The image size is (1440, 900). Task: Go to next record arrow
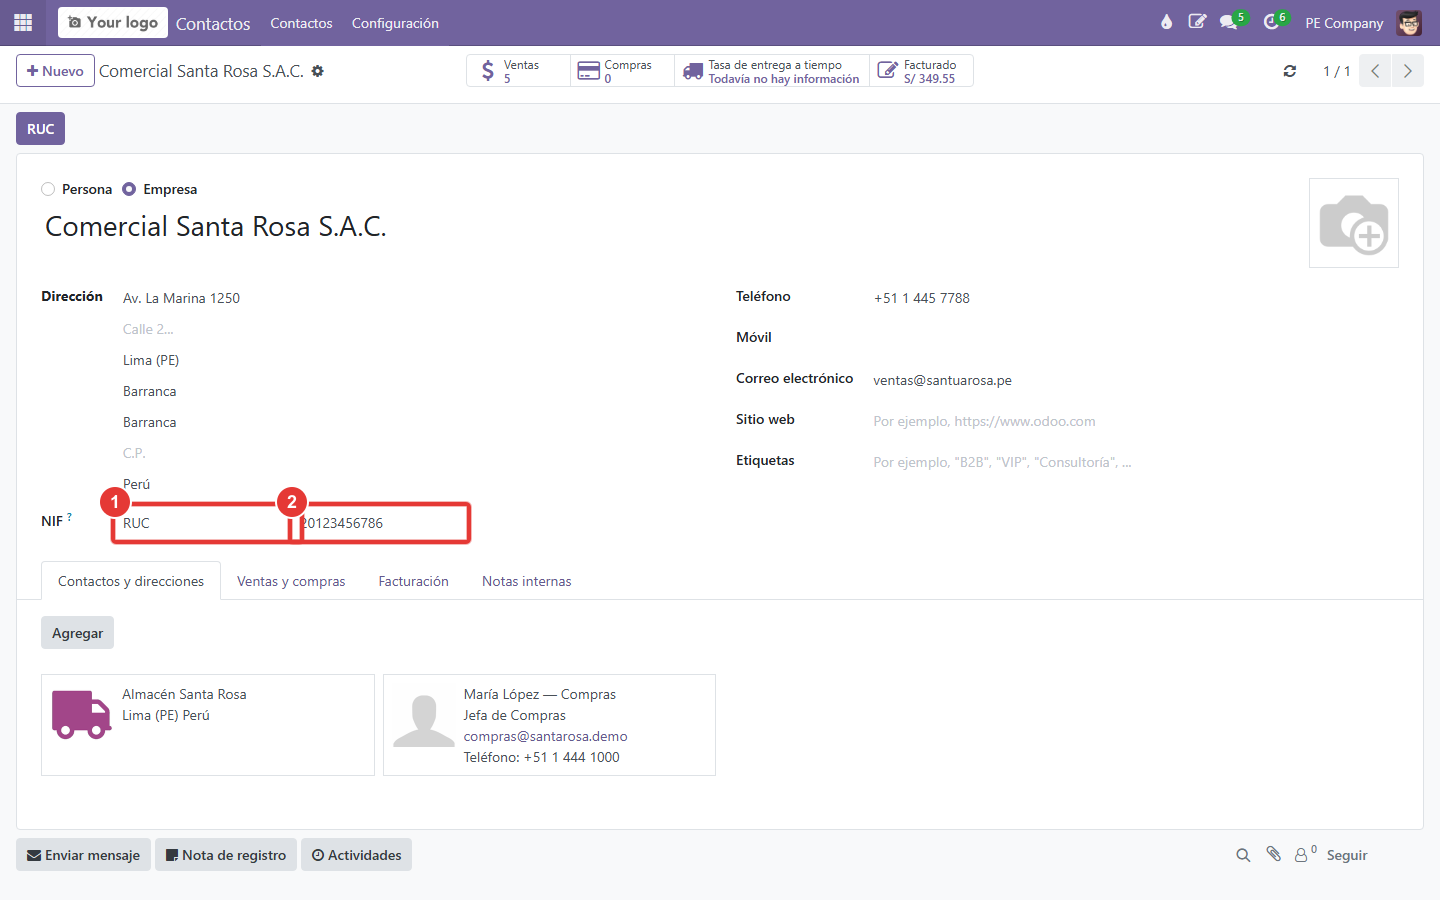click(x=1407, y=71)
